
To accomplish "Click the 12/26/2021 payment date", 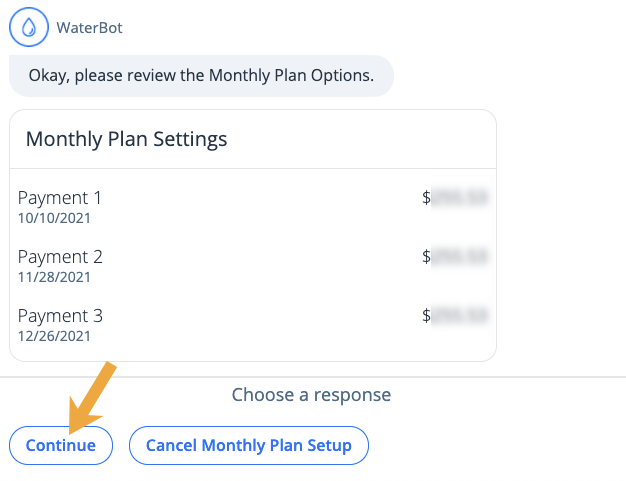I will tap(54, 336).
